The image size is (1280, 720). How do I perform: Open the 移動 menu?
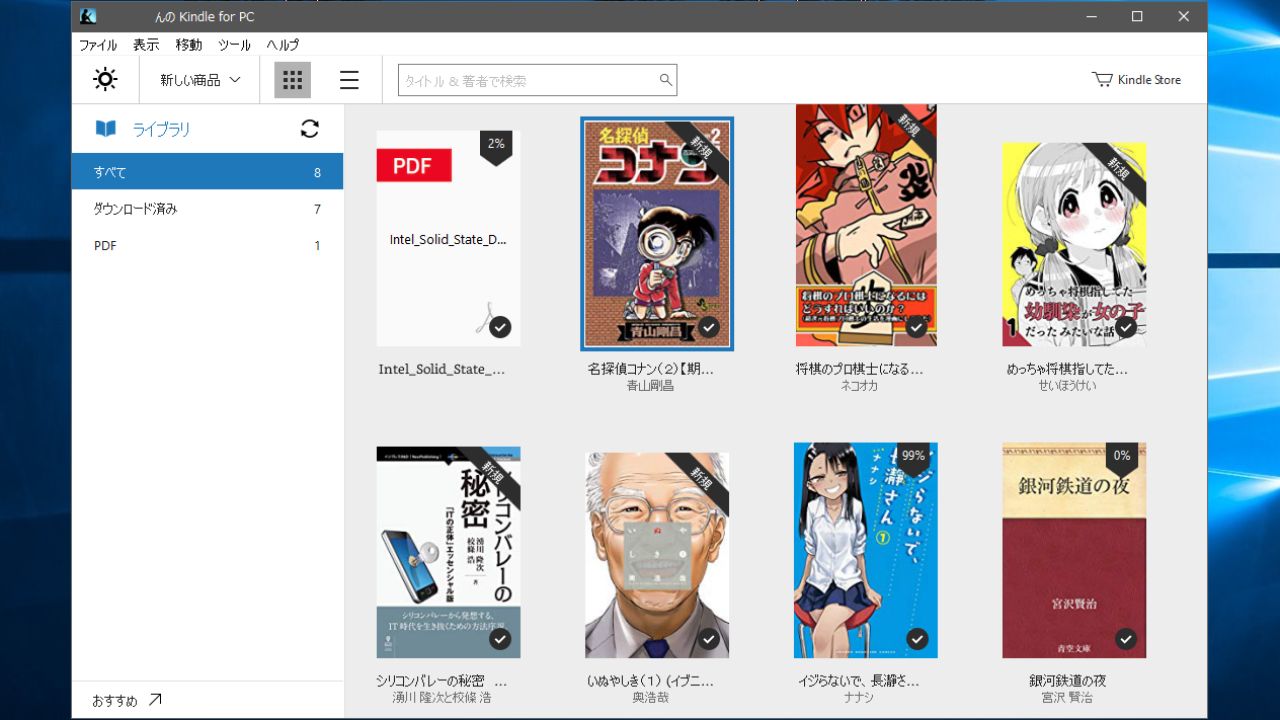(x=189, y=45)
